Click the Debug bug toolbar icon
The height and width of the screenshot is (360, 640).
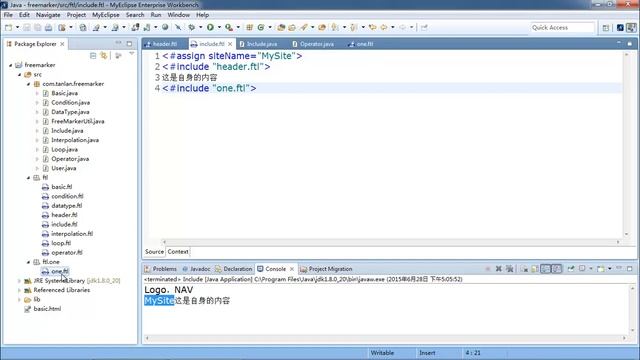(x=191, y=27)
